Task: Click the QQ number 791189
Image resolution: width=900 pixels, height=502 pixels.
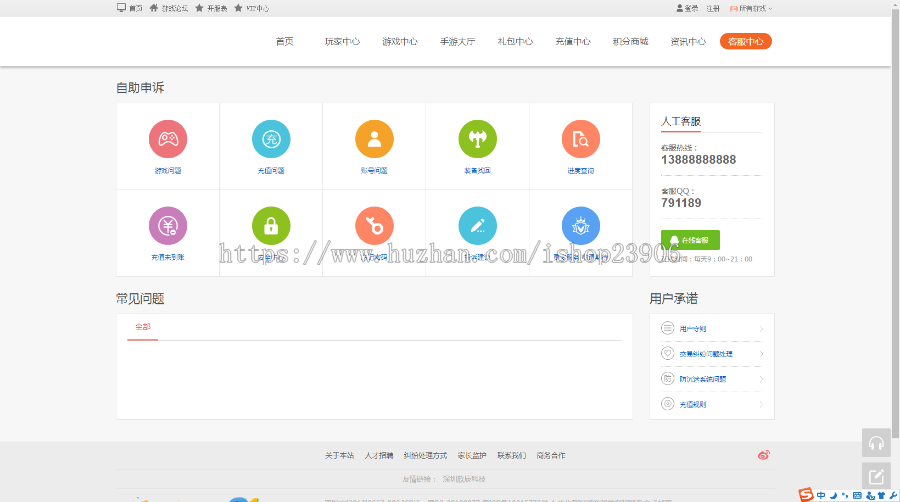Action: pos(681,203)
